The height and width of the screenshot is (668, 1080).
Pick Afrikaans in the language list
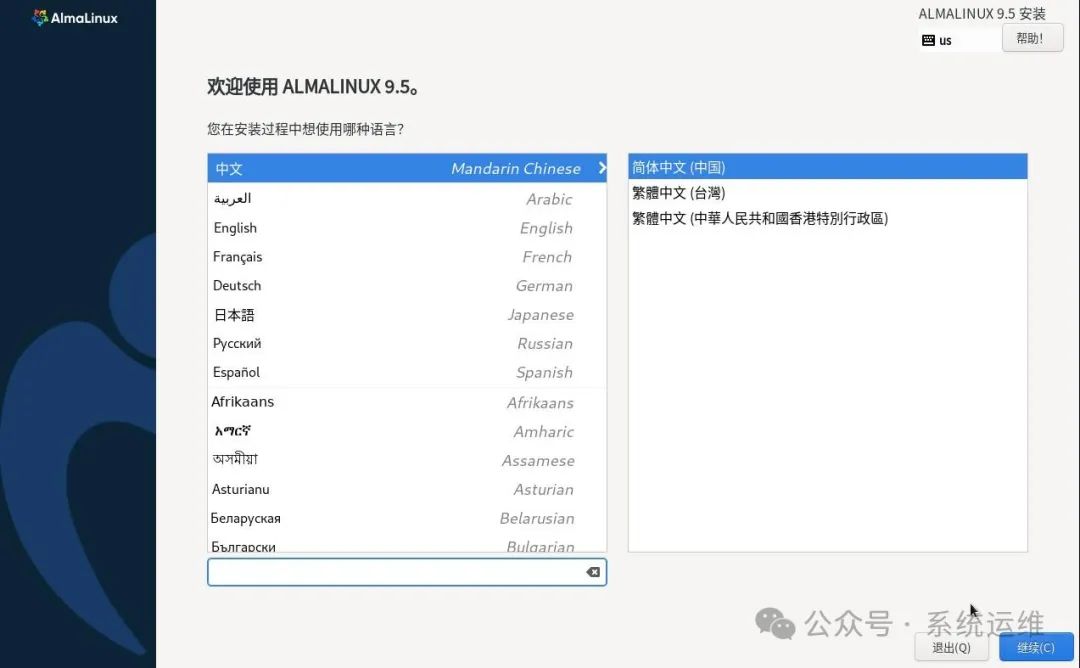[x=407, y=401]
